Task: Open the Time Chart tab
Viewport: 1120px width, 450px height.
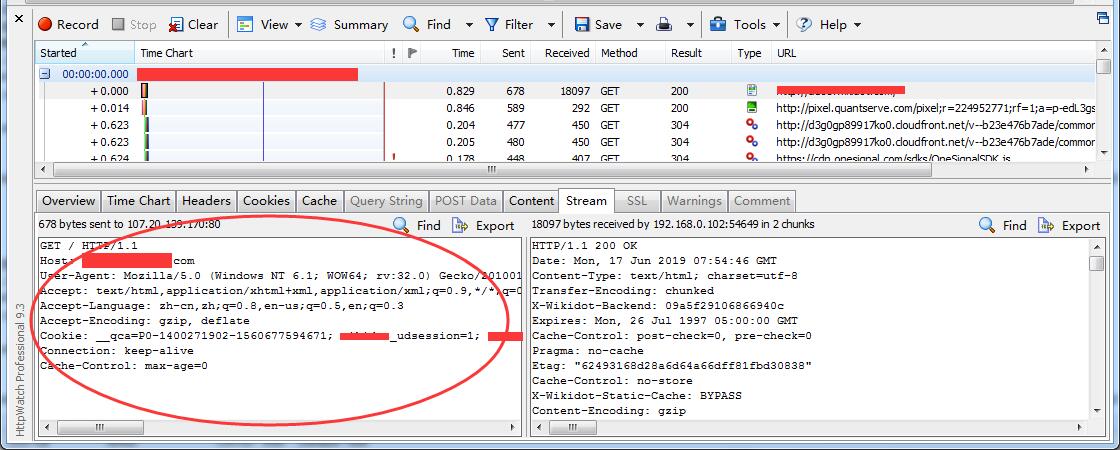Action: tap(138, 201)
